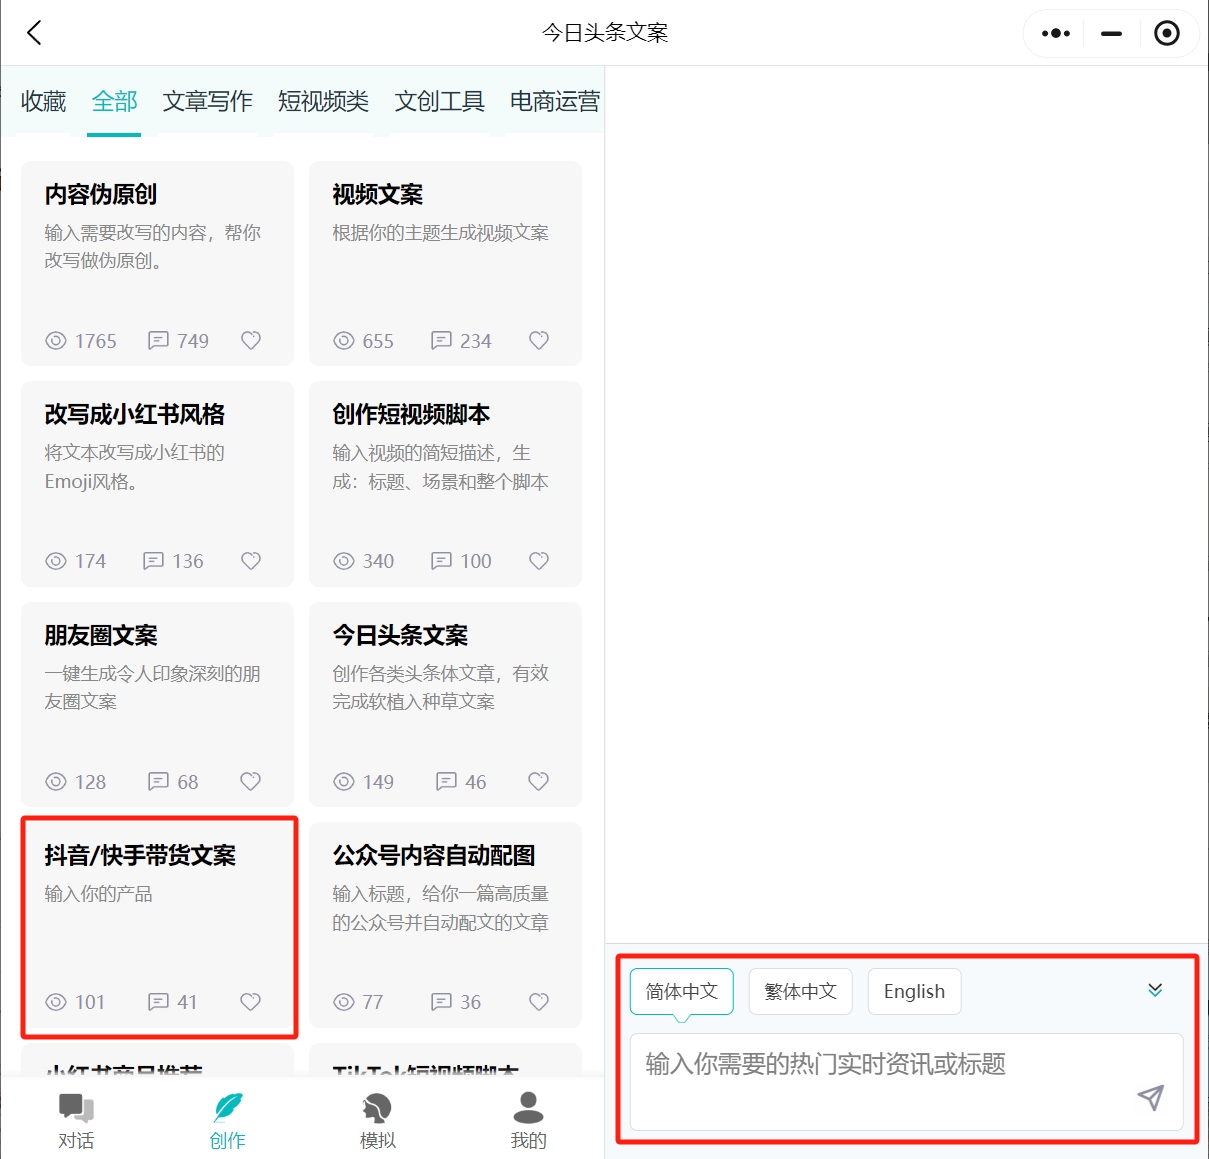Like the 改写成小红书风格 card heart
This screenshot has height=1159, width=1209.
click(x=251, y=561)
